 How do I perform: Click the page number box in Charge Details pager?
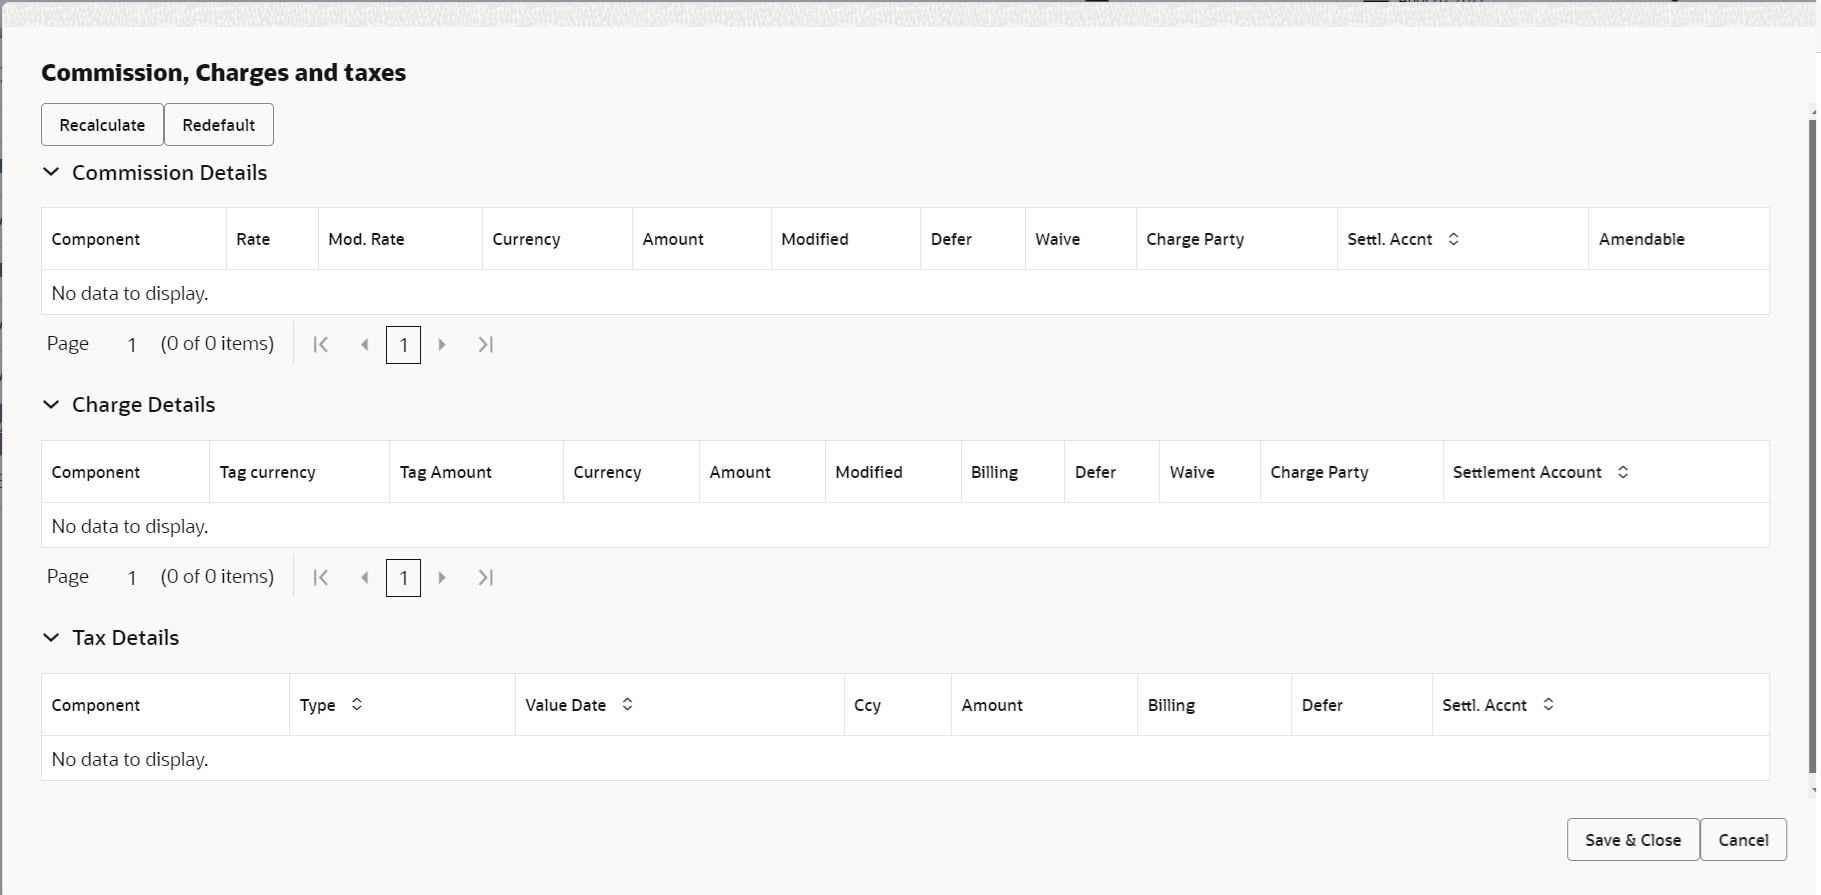click(x=403, y=578)
